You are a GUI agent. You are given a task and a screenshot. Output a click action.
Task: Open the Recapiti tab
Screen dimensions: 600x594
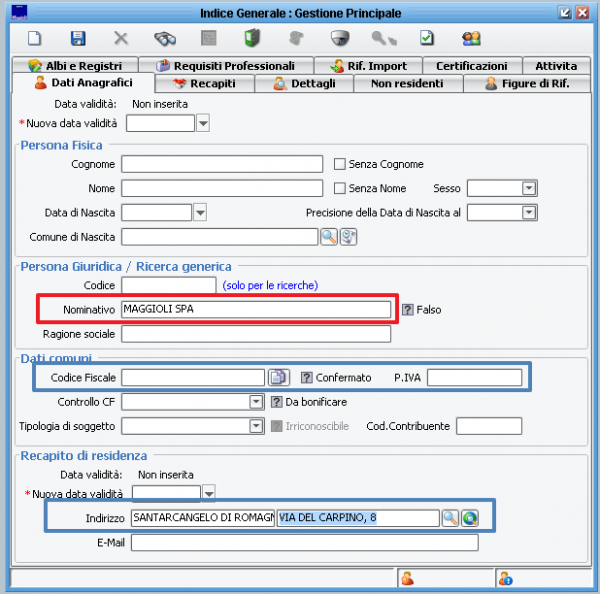(205, 83)
